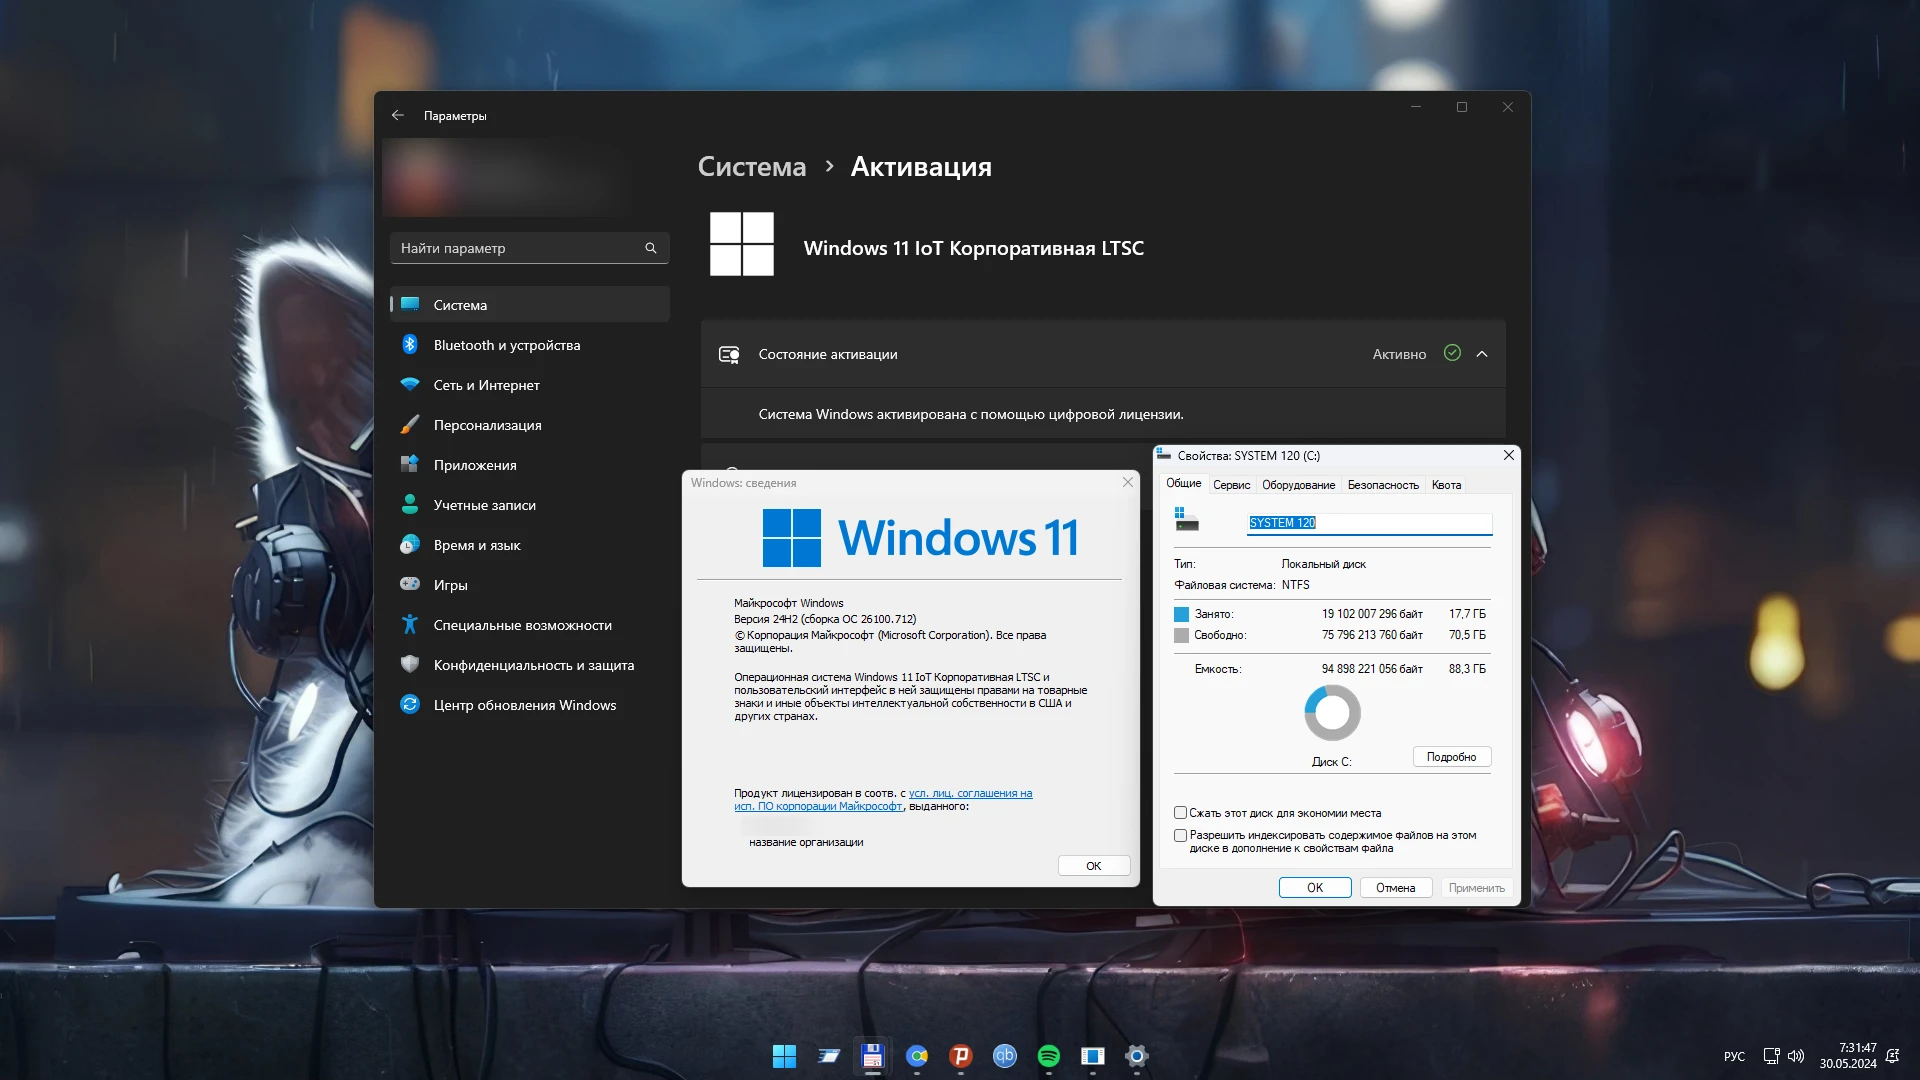Switch to the Service tab in Properties

click(1231, 485)
